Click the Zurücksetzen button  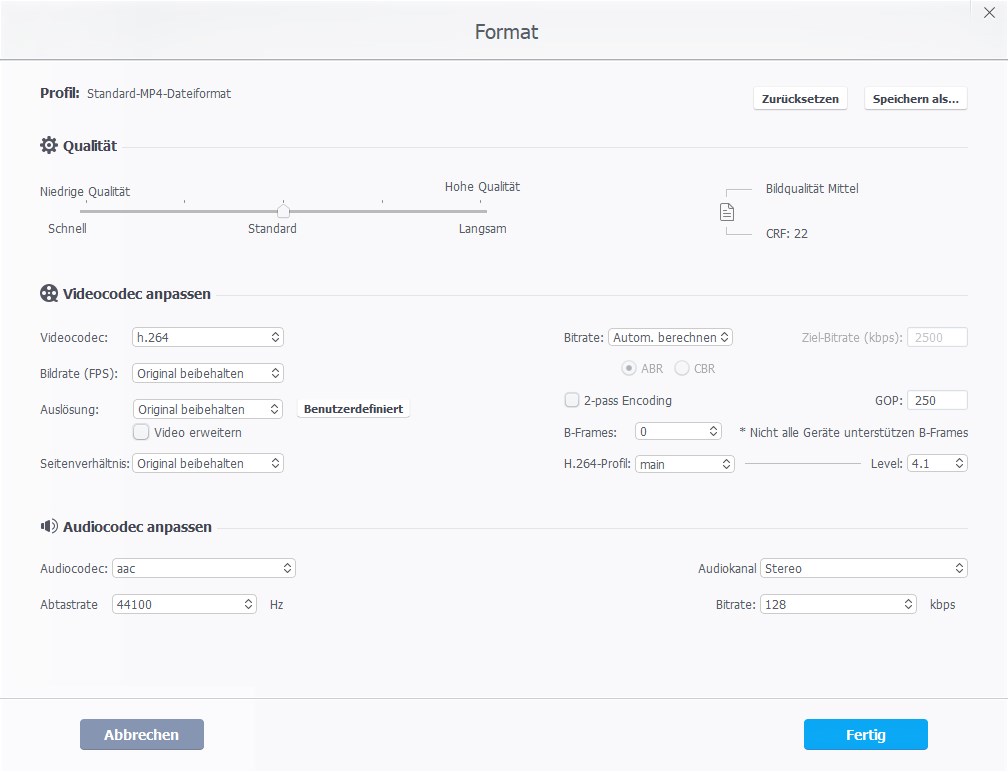(x=800, y=99)
